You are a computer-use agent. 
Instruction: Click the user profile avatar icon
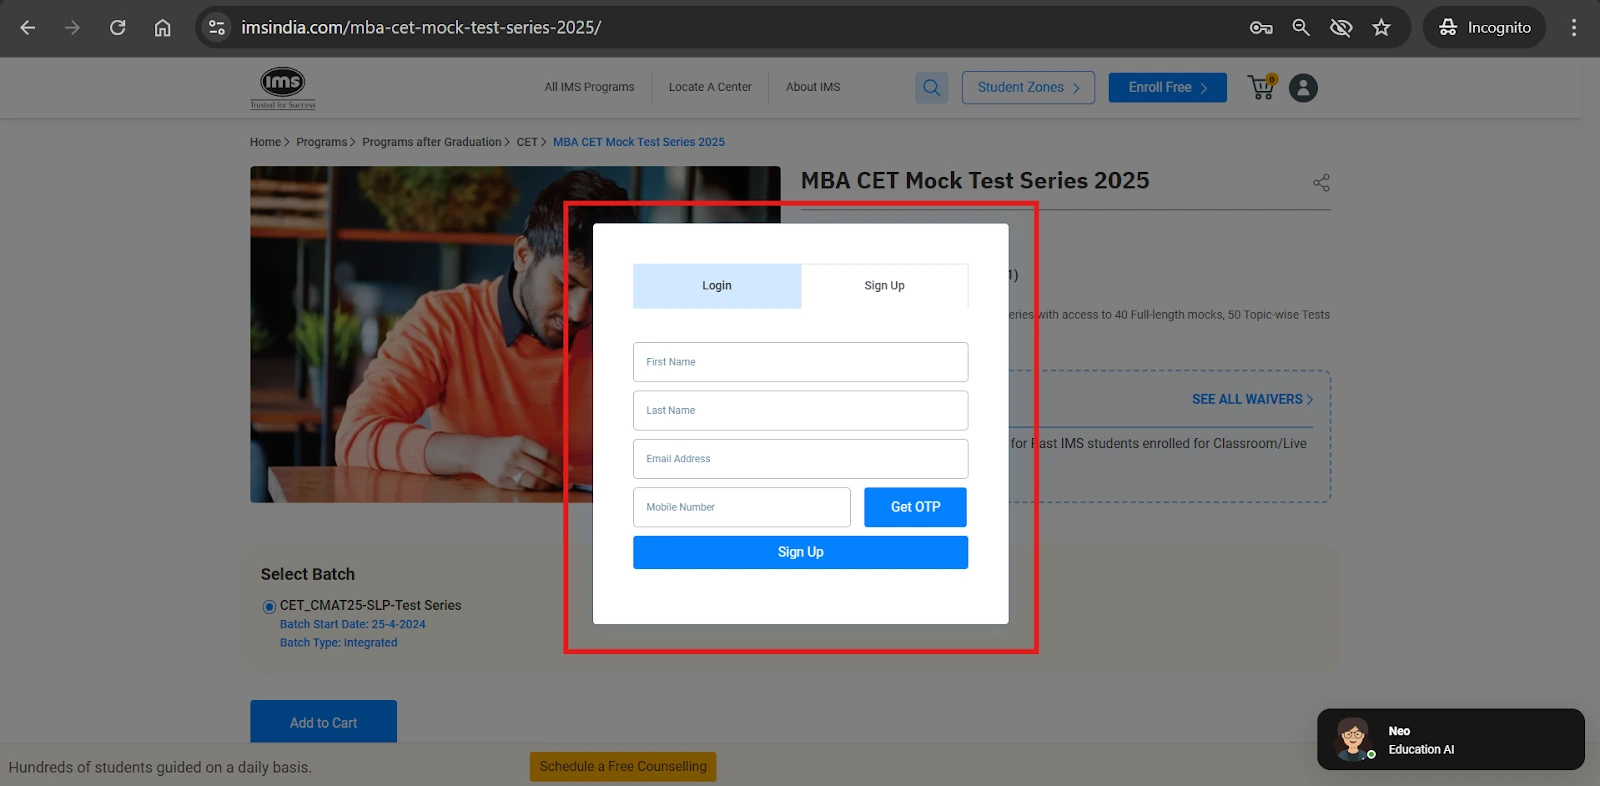tap(1303, 88)
